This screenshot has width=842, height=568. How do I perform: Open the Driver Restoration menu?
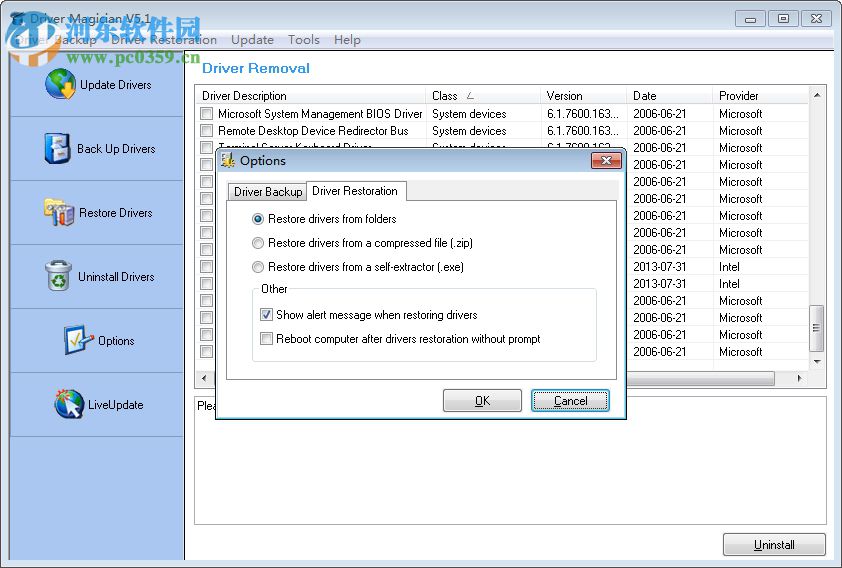(x=164, y=40)
